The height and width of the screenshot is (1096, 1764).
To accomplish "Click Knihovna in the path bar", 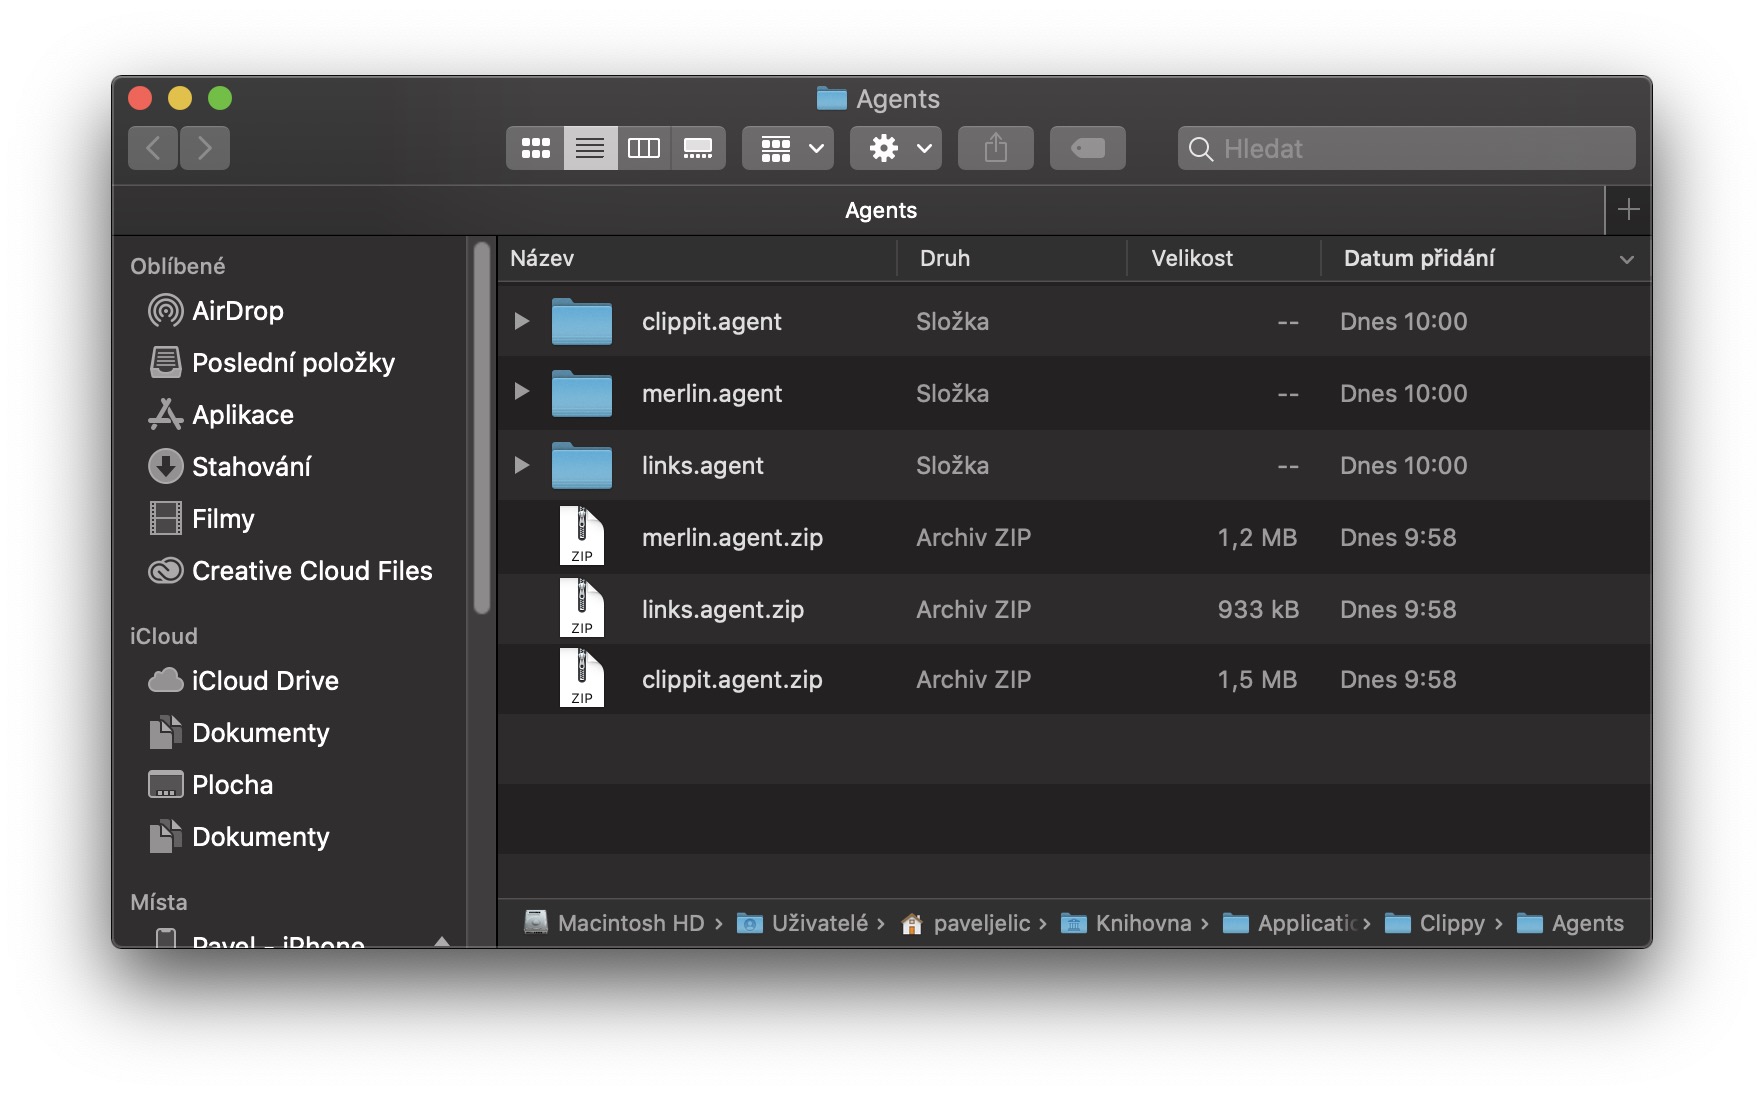I will point(1142,923).
